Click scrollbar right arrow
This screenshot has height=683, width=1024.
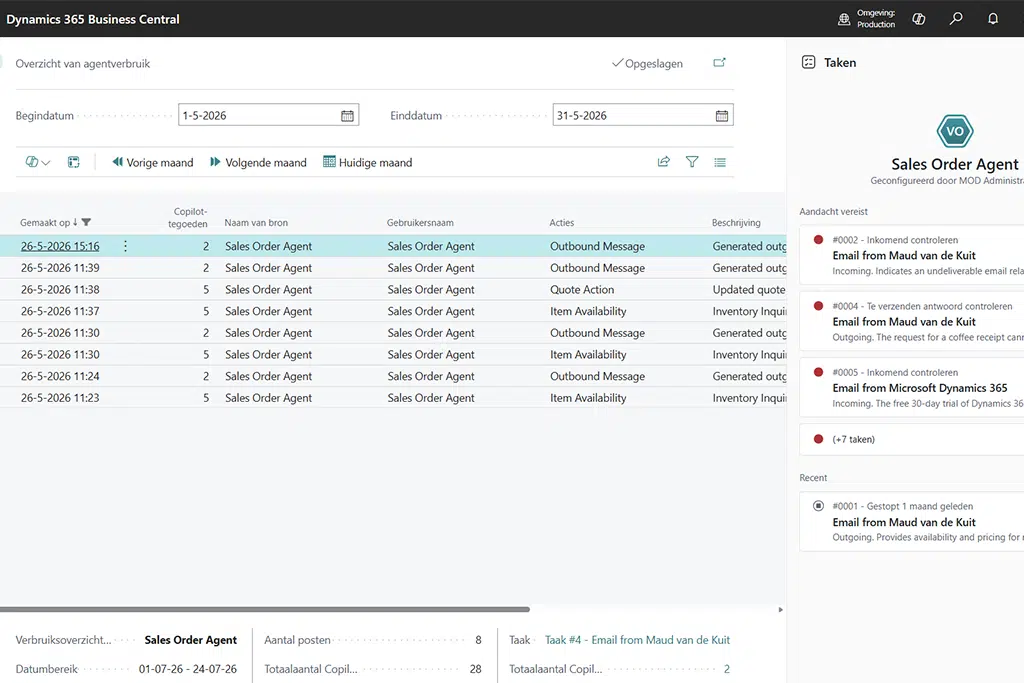point(780,609)
